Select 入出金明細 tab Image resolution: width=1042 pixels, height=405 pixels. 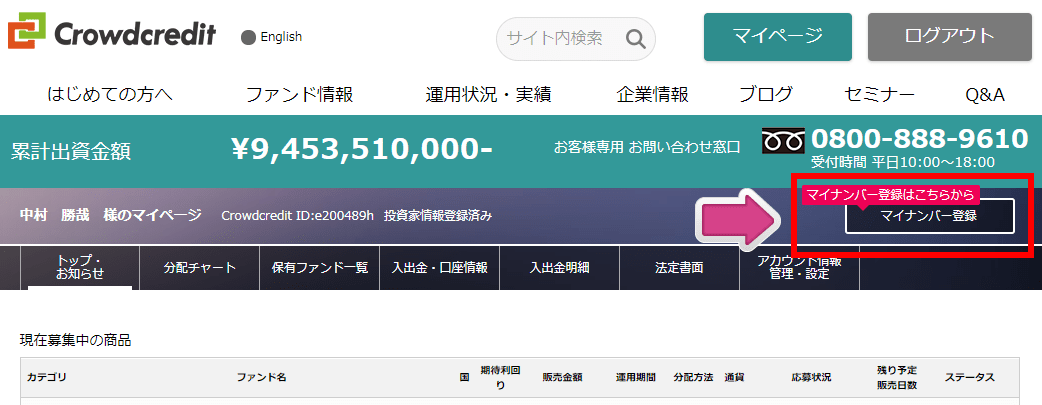560,268
